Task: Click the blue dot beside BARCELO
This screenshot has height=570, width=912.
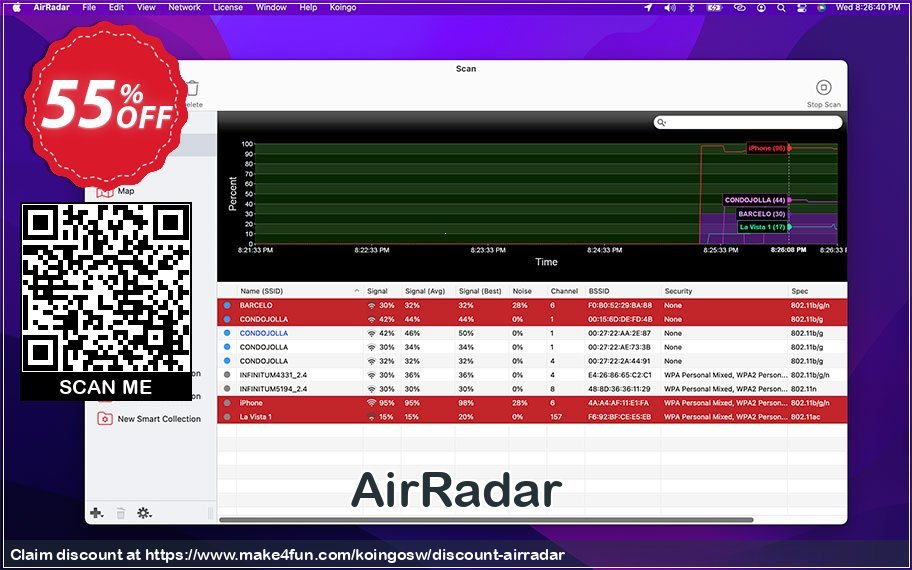Action: tap(227, 305)
